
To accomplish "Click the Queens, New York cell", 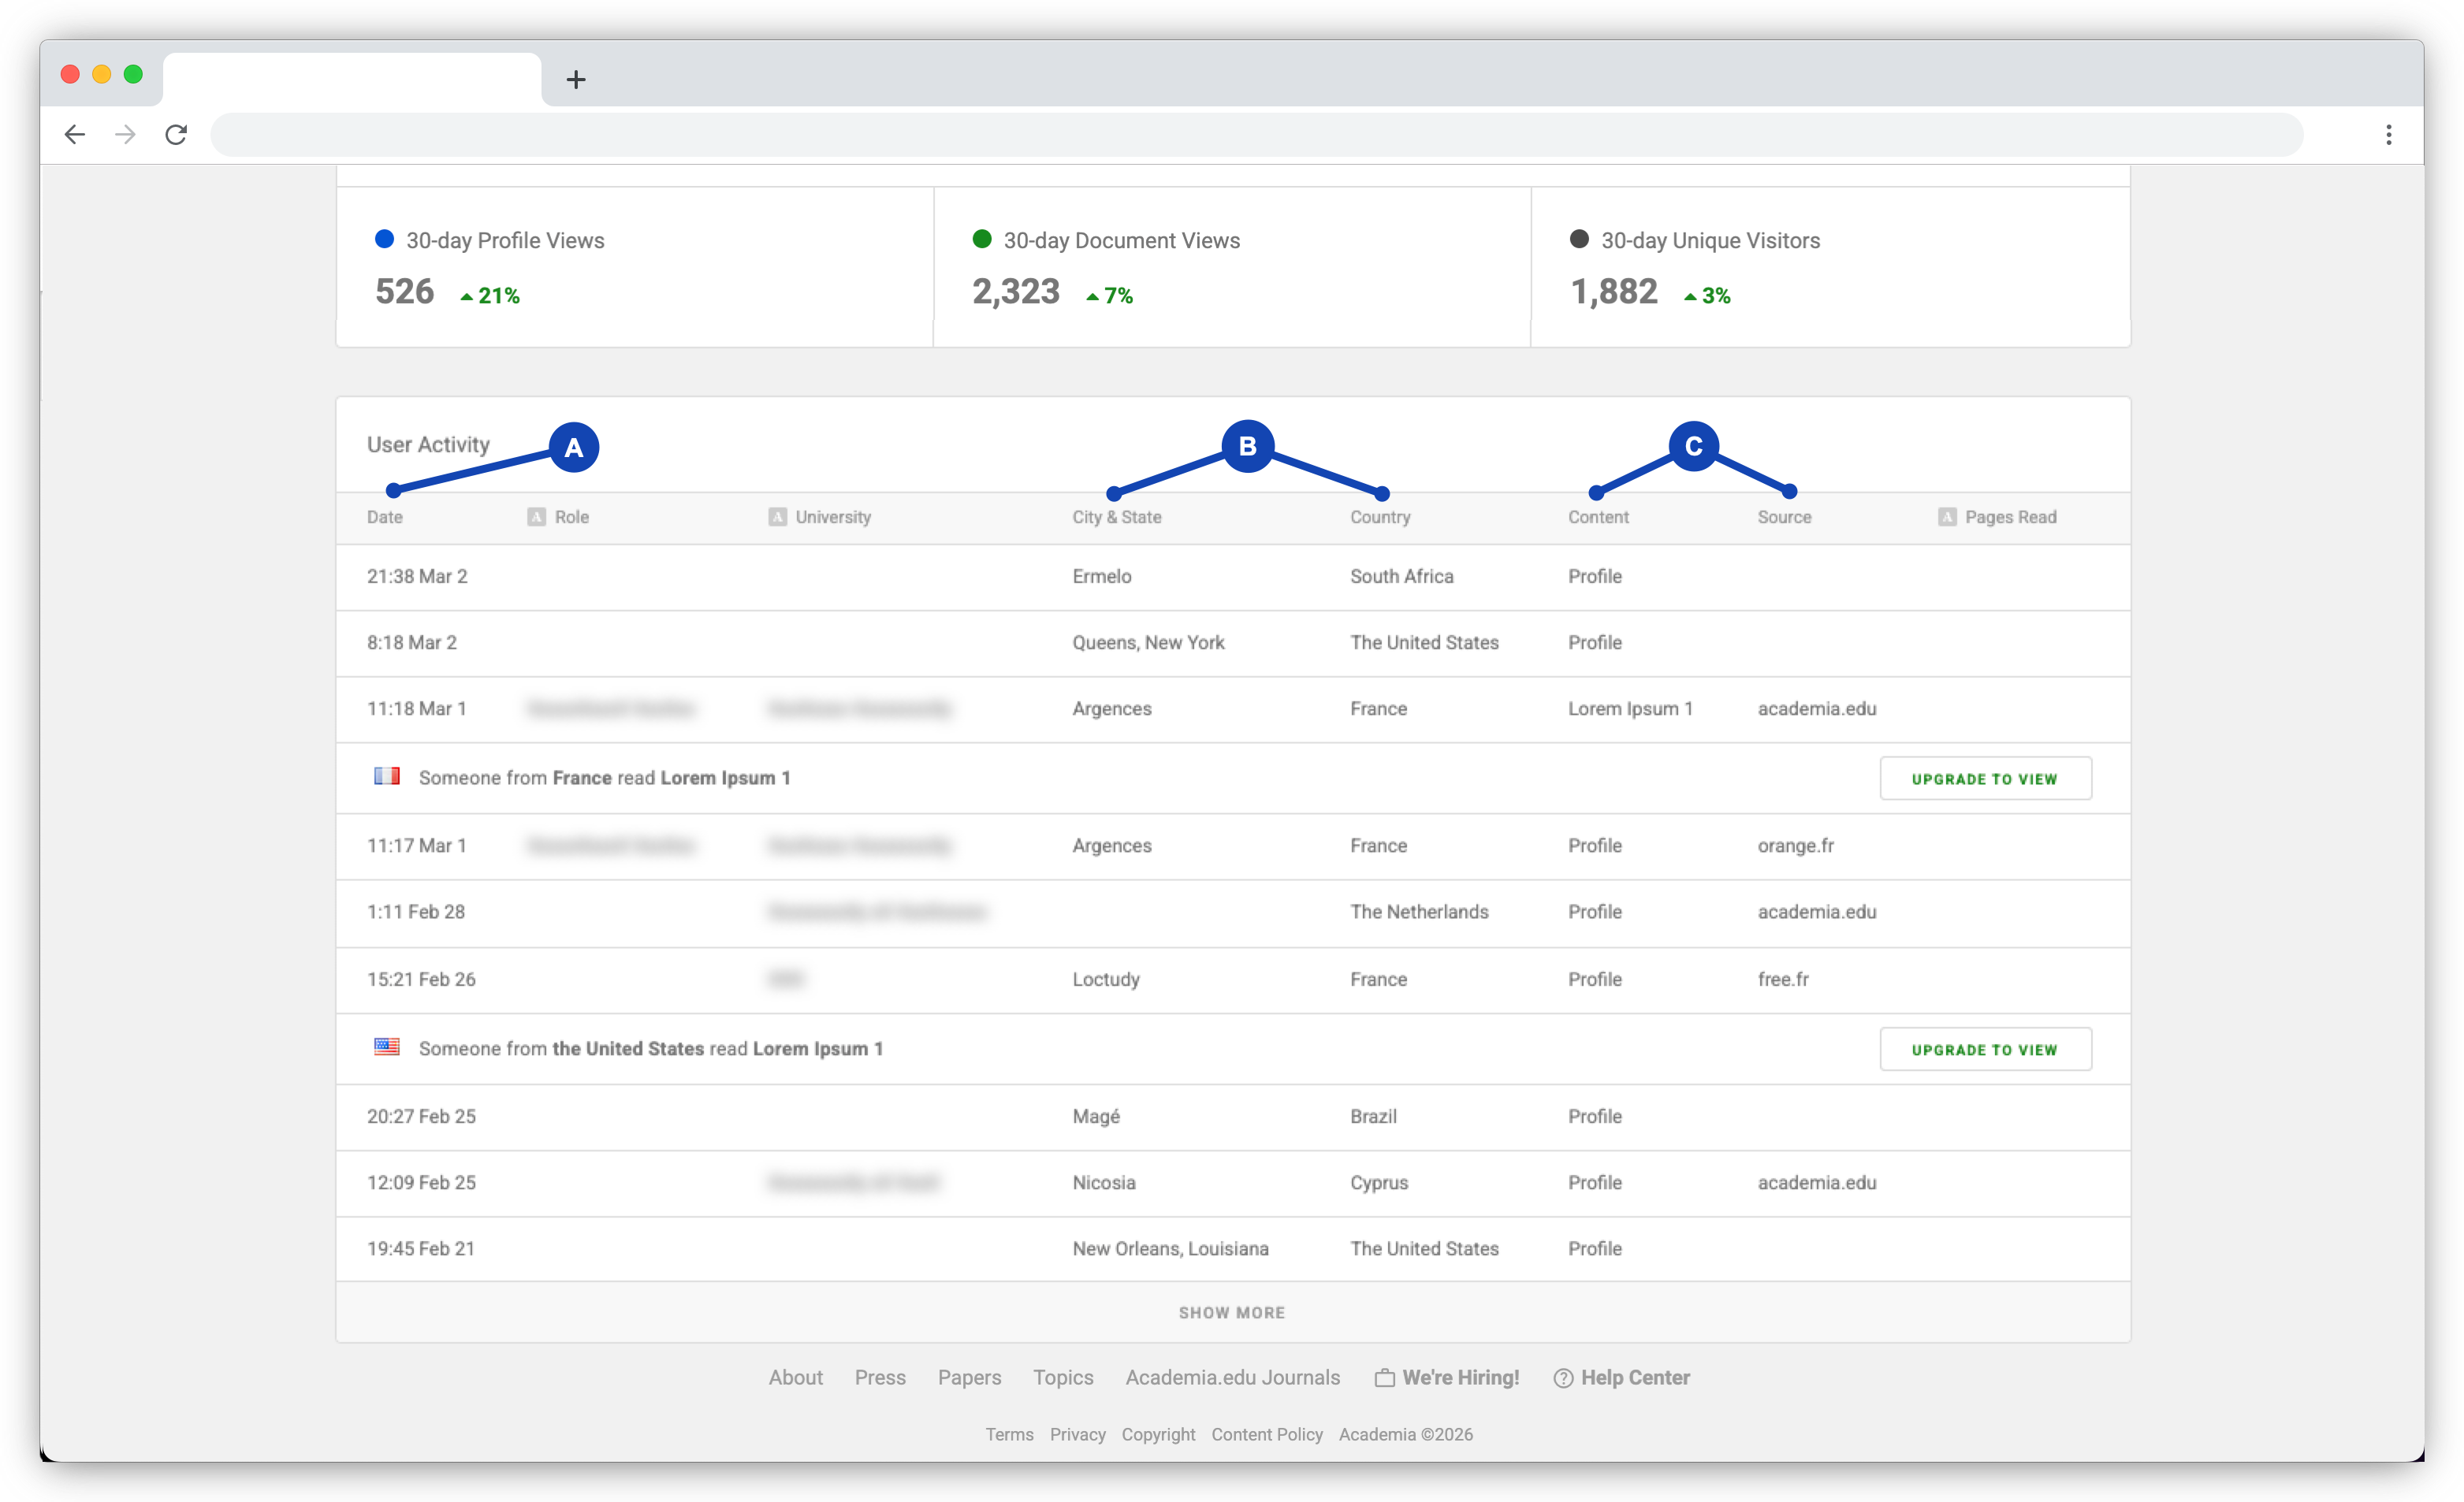I will [x=1148, y=643].
